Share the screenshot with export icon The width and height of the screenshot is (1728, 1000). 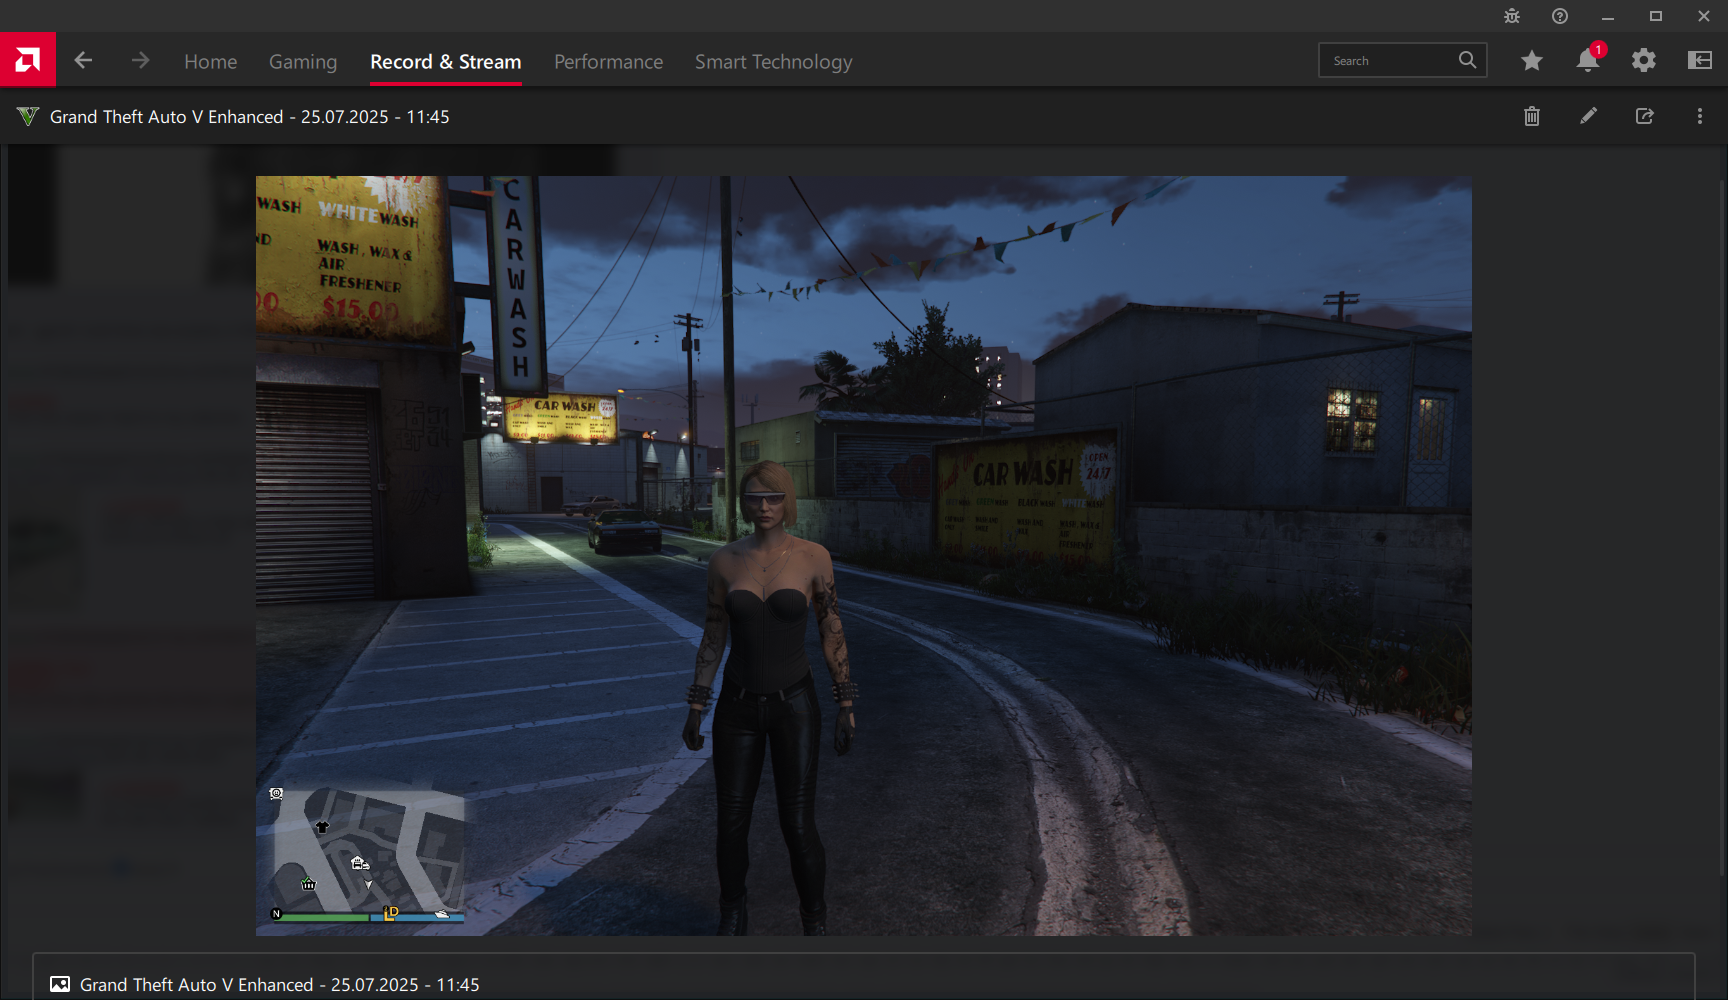[1644, 116]
